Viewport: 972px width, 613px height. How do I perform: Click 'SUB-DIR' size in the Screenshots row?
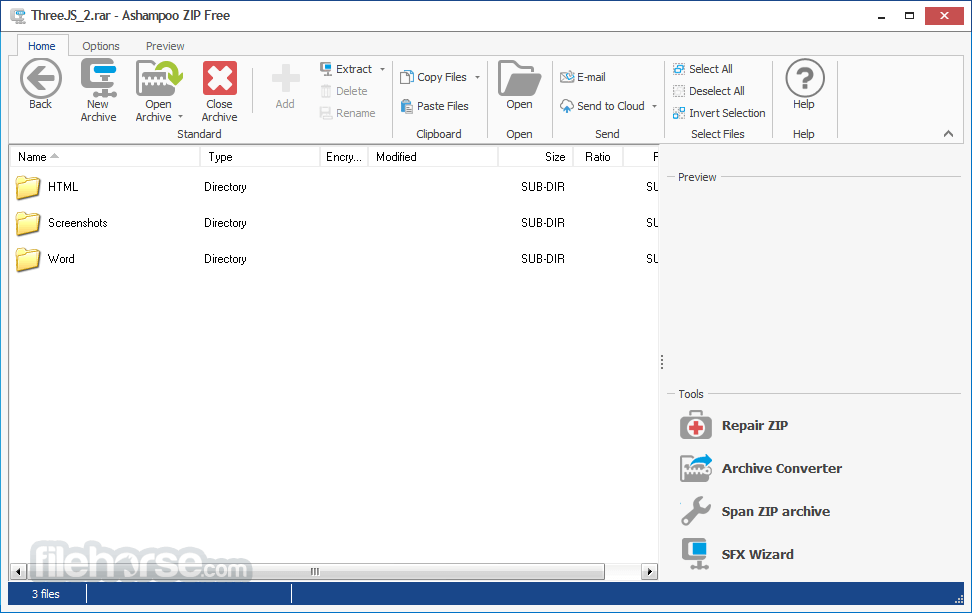pos(543,223)
